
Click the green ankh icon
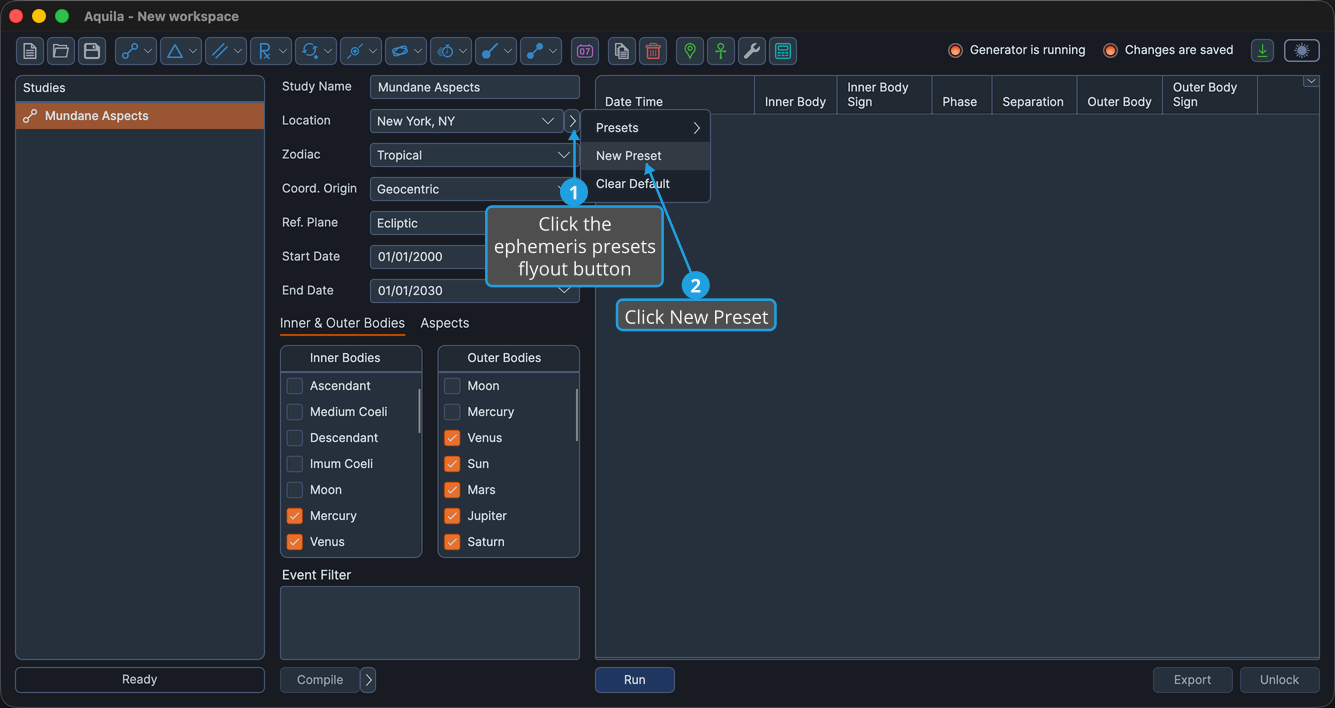(x=721, y=51)
